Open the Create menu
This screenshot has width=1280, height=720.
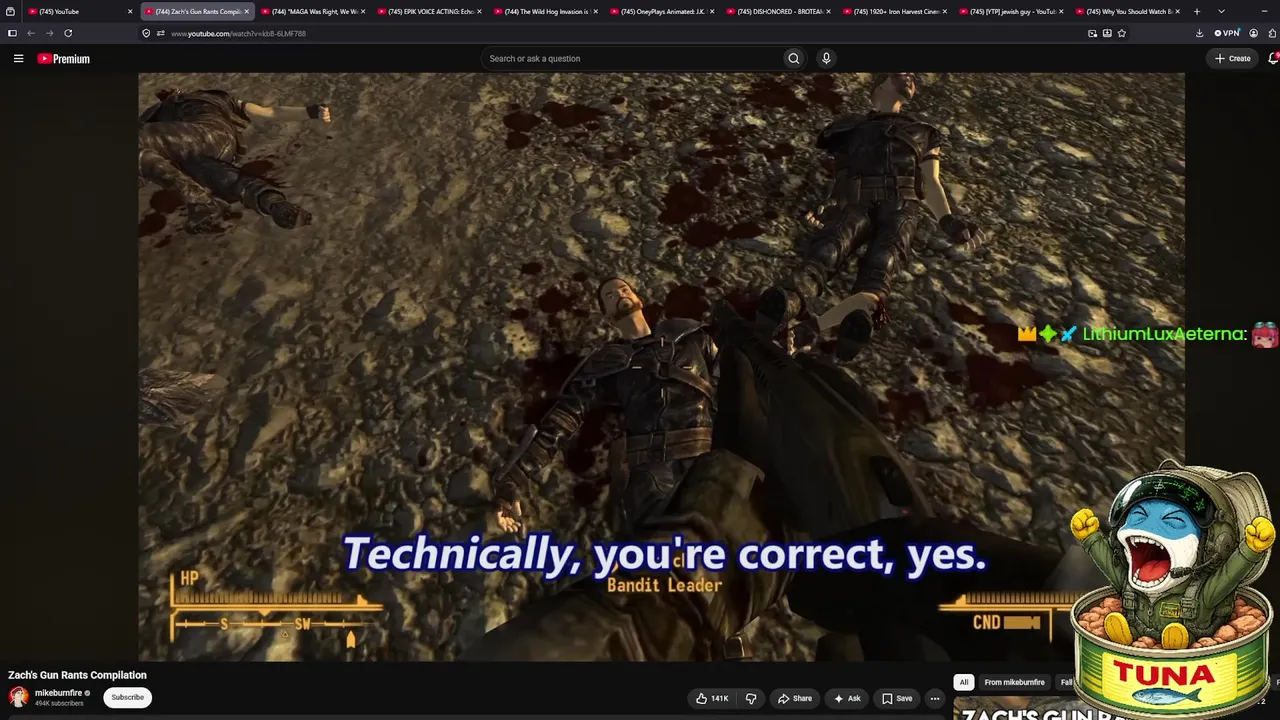(x=1233, y=59)
